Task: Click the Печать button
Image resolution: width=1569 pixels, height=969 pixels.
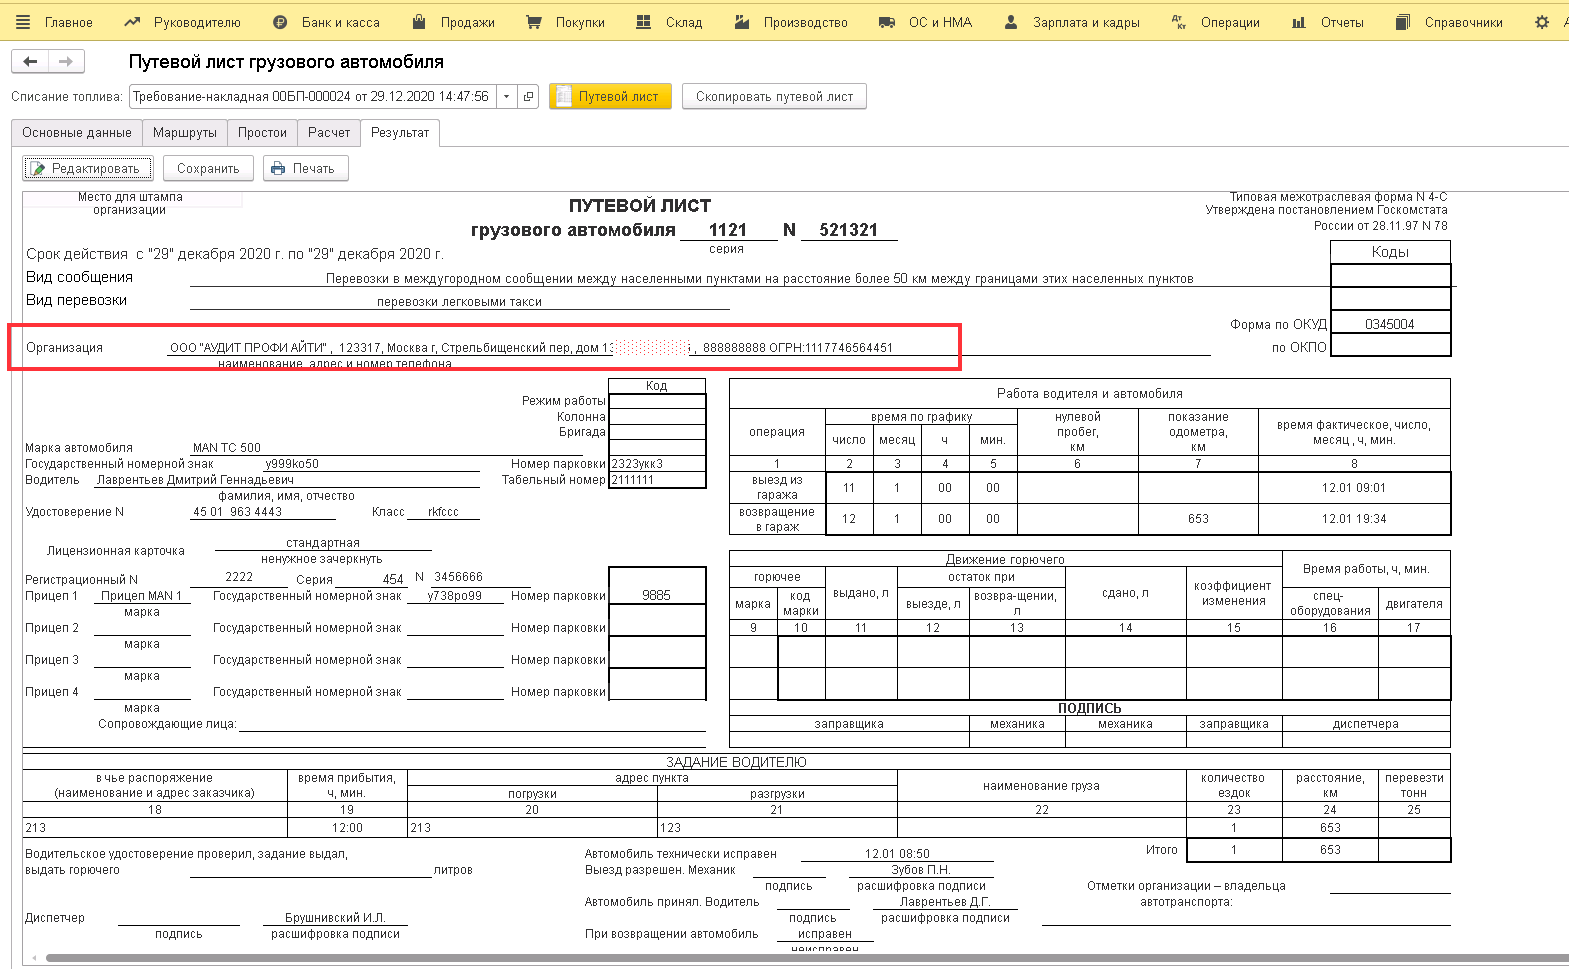Action: click(x=306, y=169)
